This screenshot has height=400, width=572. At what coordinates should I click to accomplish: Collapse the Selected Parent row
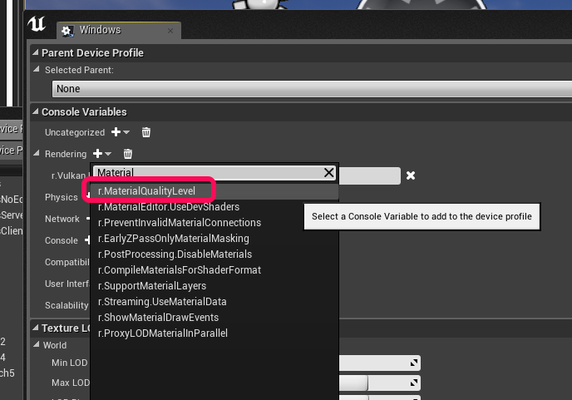point(36,69)
